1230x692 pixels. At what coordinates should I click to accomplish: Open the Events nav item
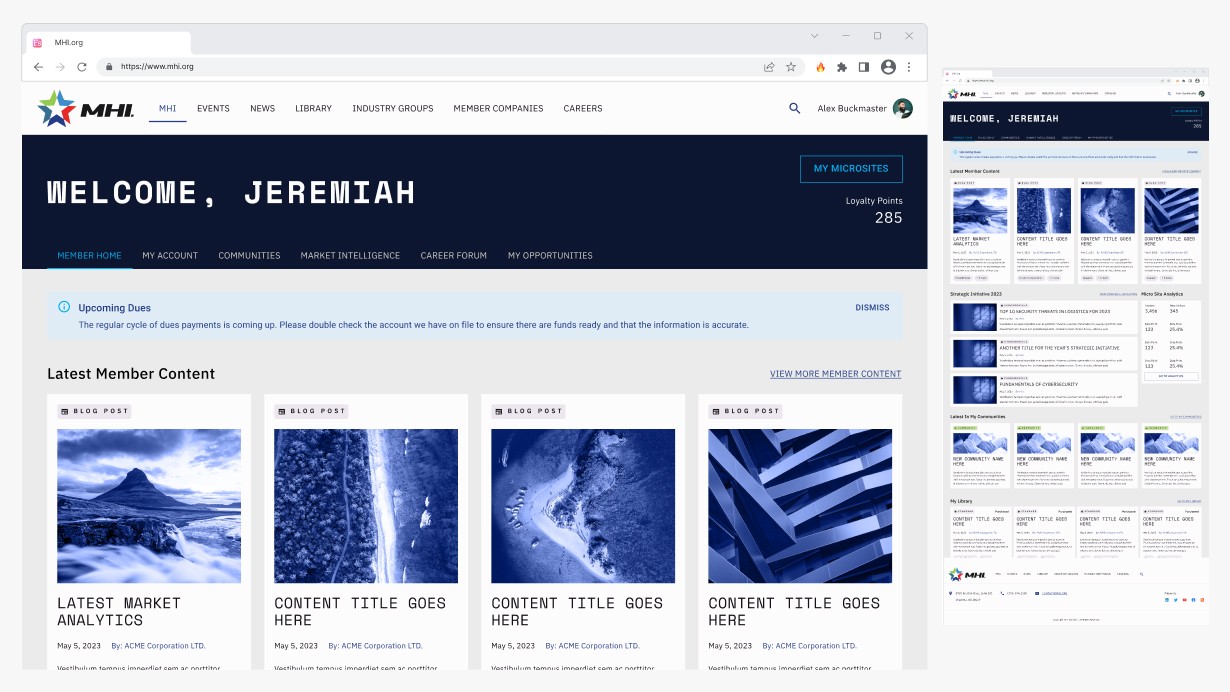(213, 108)
